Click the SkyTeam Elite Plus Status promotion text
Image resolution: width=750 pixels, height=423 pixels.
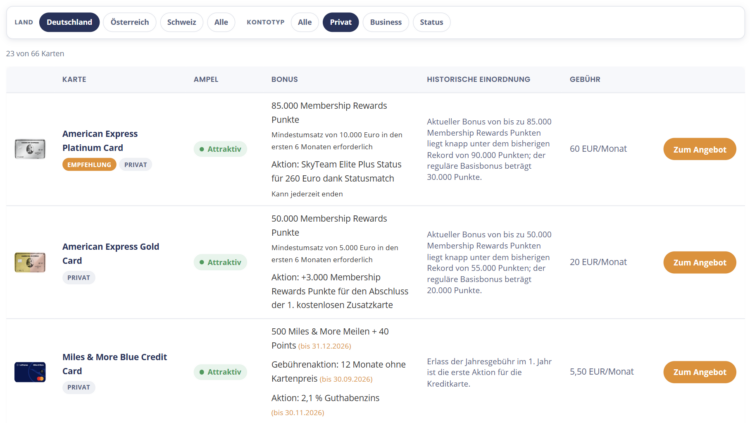[336, 171]
